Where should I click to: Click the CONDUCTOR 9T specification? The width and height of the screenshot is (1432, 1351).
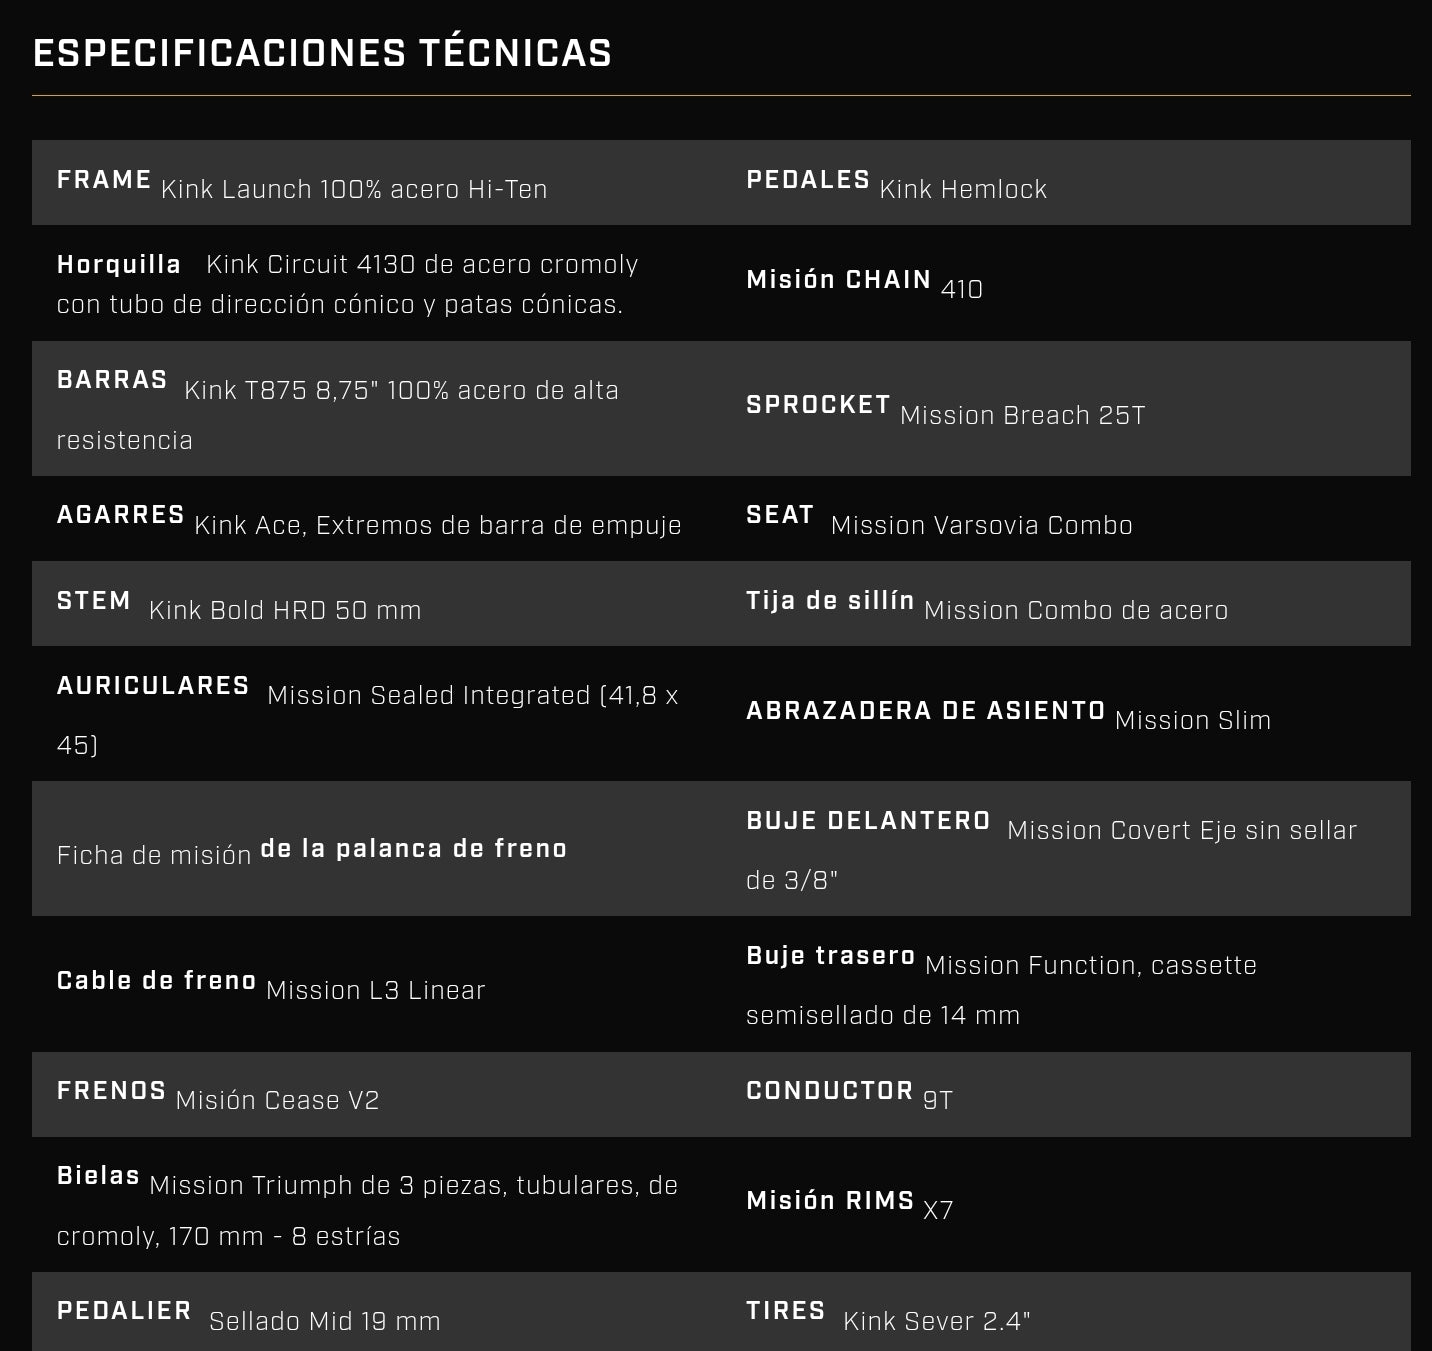pos(849,1094)
